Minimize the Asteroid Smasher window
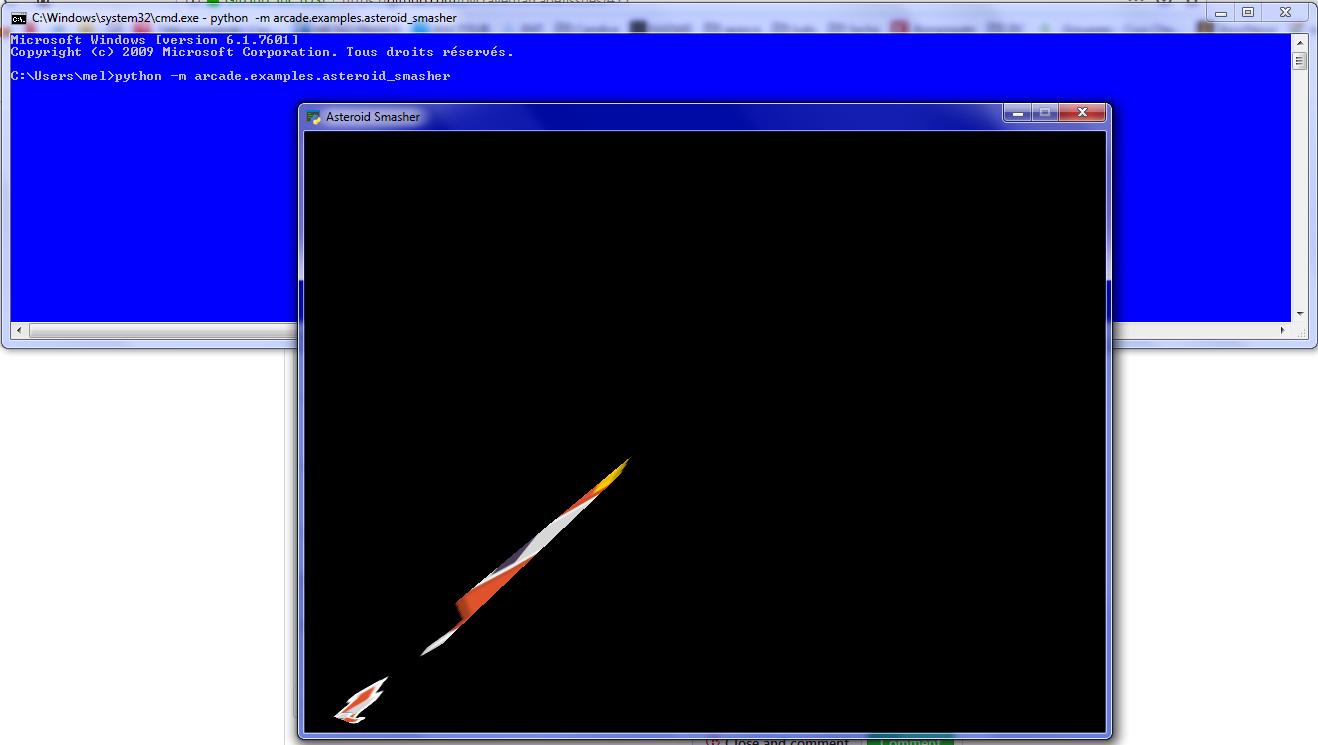Viewport: 1318px width, 745px height. pos(1017,113)
